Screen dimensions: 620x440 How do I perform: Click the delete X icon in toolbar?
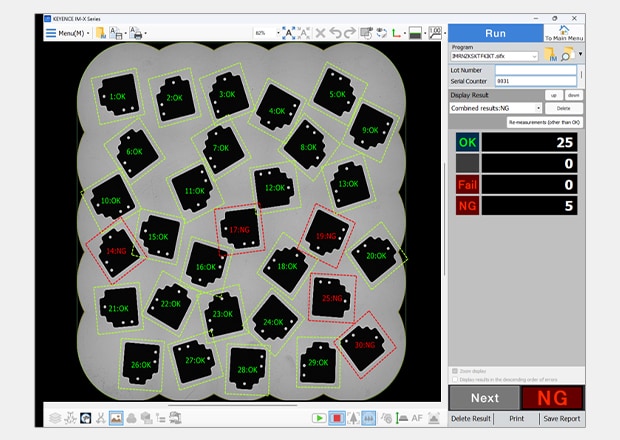[x=321, y=33]
